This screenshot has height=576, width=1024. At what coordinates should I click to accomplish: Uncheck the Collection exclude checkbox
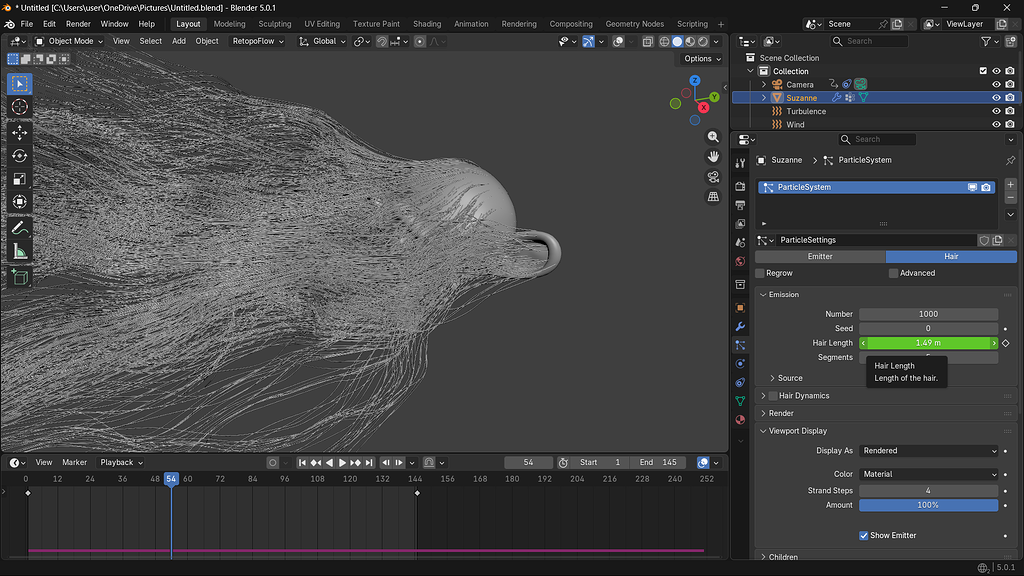[x=983, y=71]
